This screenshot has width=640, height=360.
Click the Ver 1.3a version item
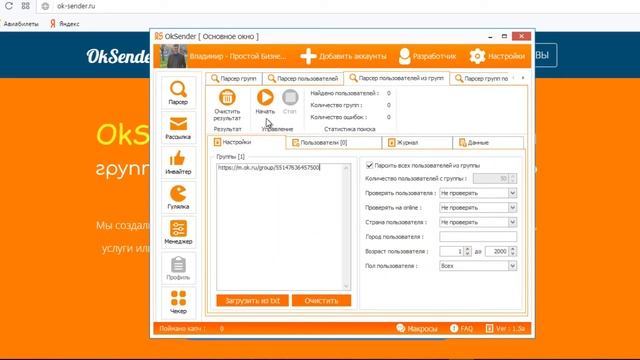click(x=505, y=328)
